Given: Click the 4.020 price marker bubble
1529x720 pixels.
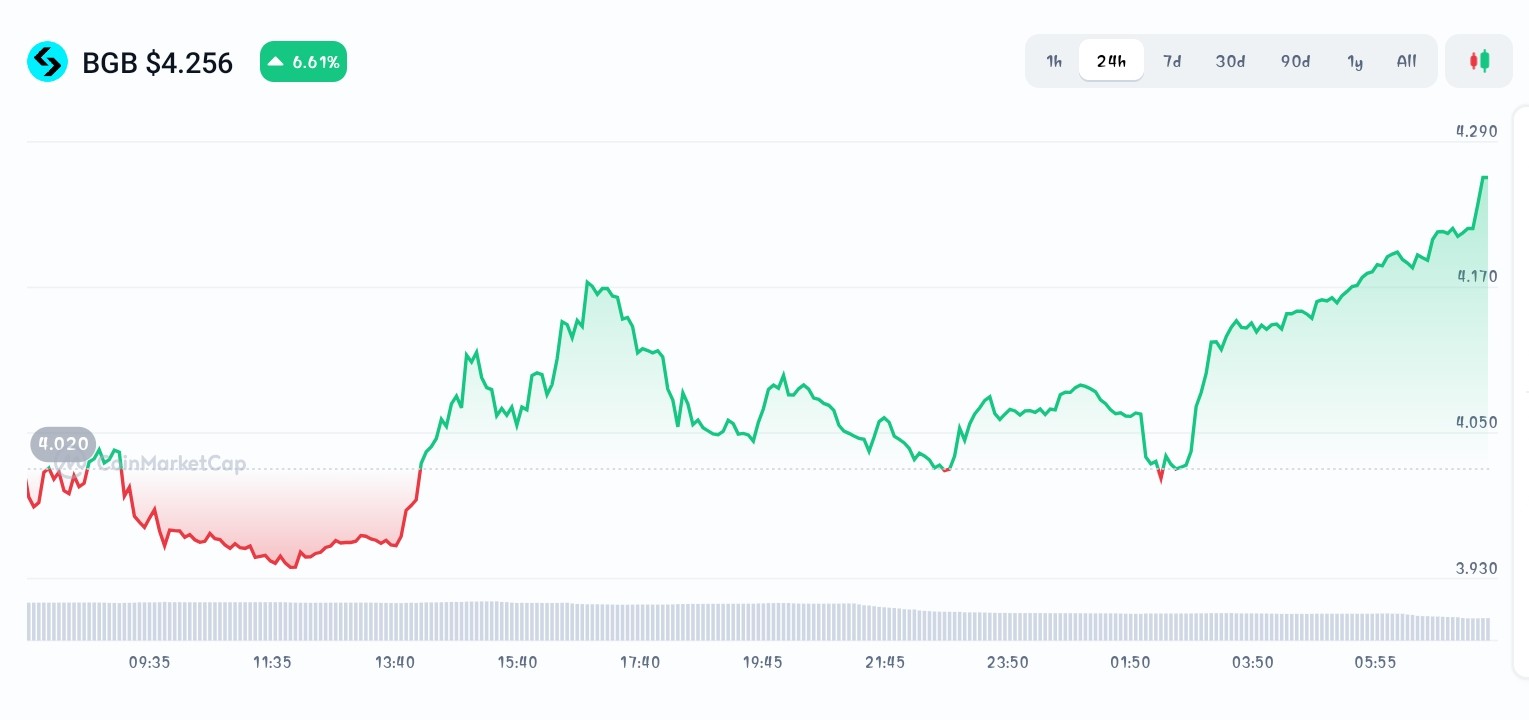Looking at the screenshot, I should click(63, 444).
